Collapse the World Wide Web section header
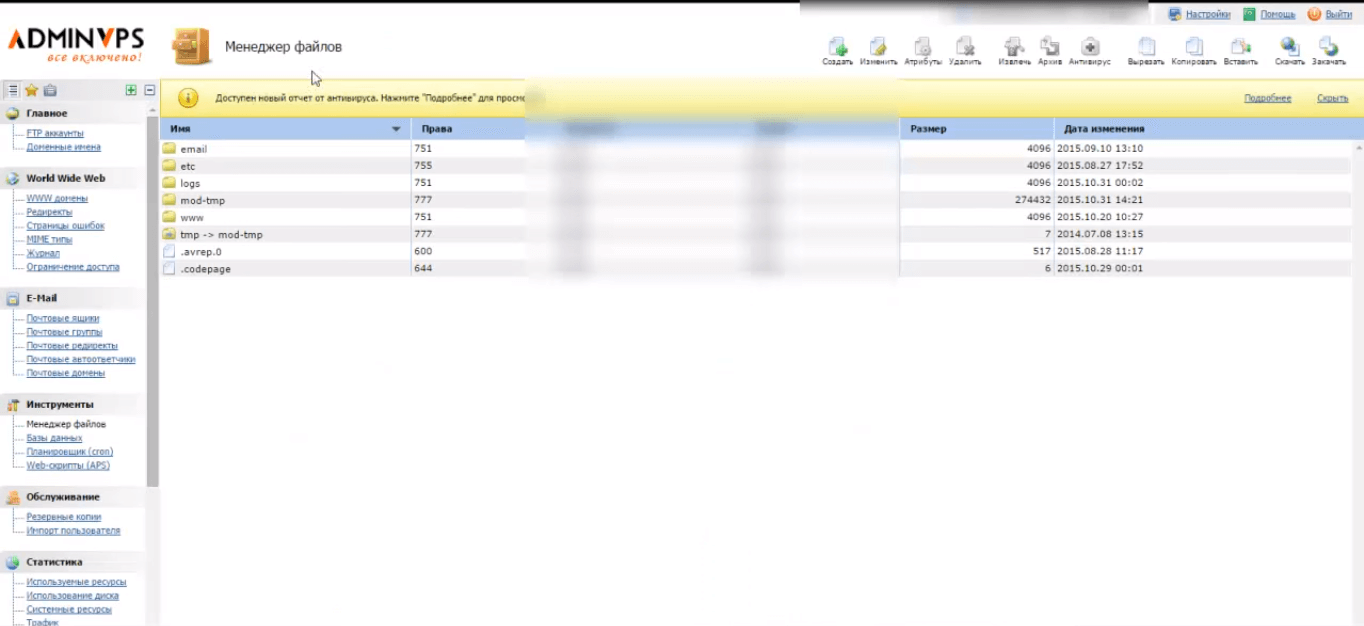 coord(65,178)
